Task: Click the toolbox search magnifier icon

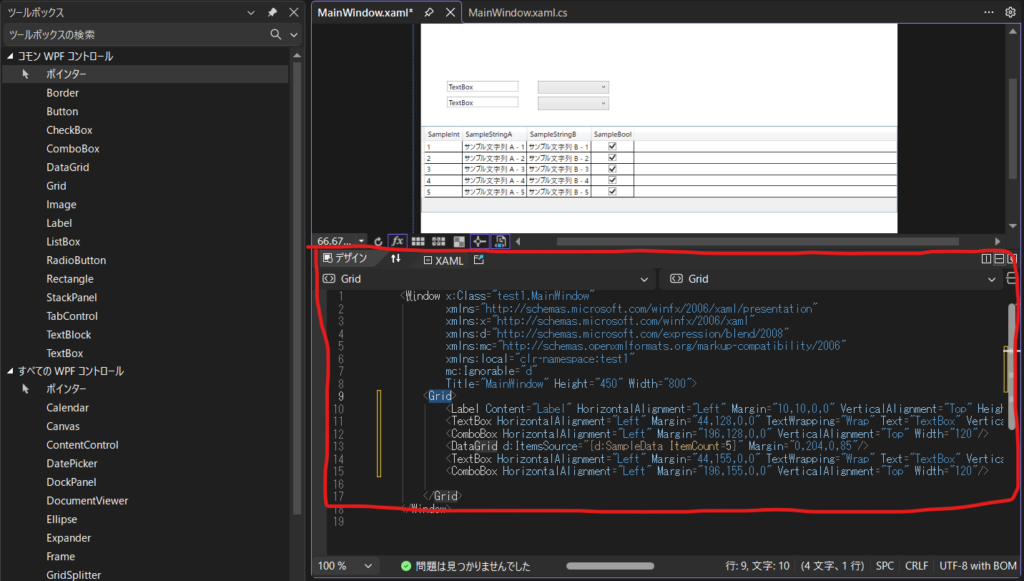Action: pyautogui.click(x=276, y=34)
